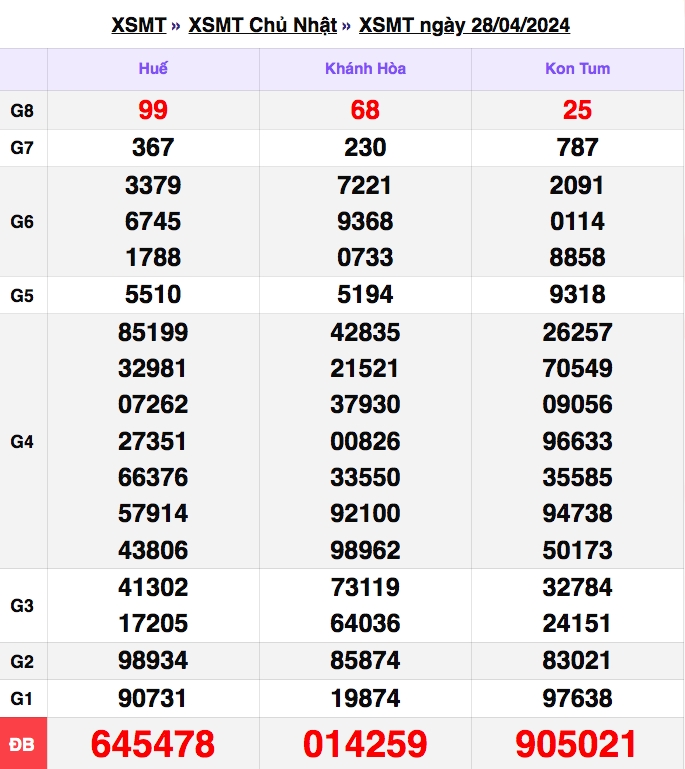Click the ĐB special prize label
Viewport: 685px width, 769px height.
coord(23,744)
